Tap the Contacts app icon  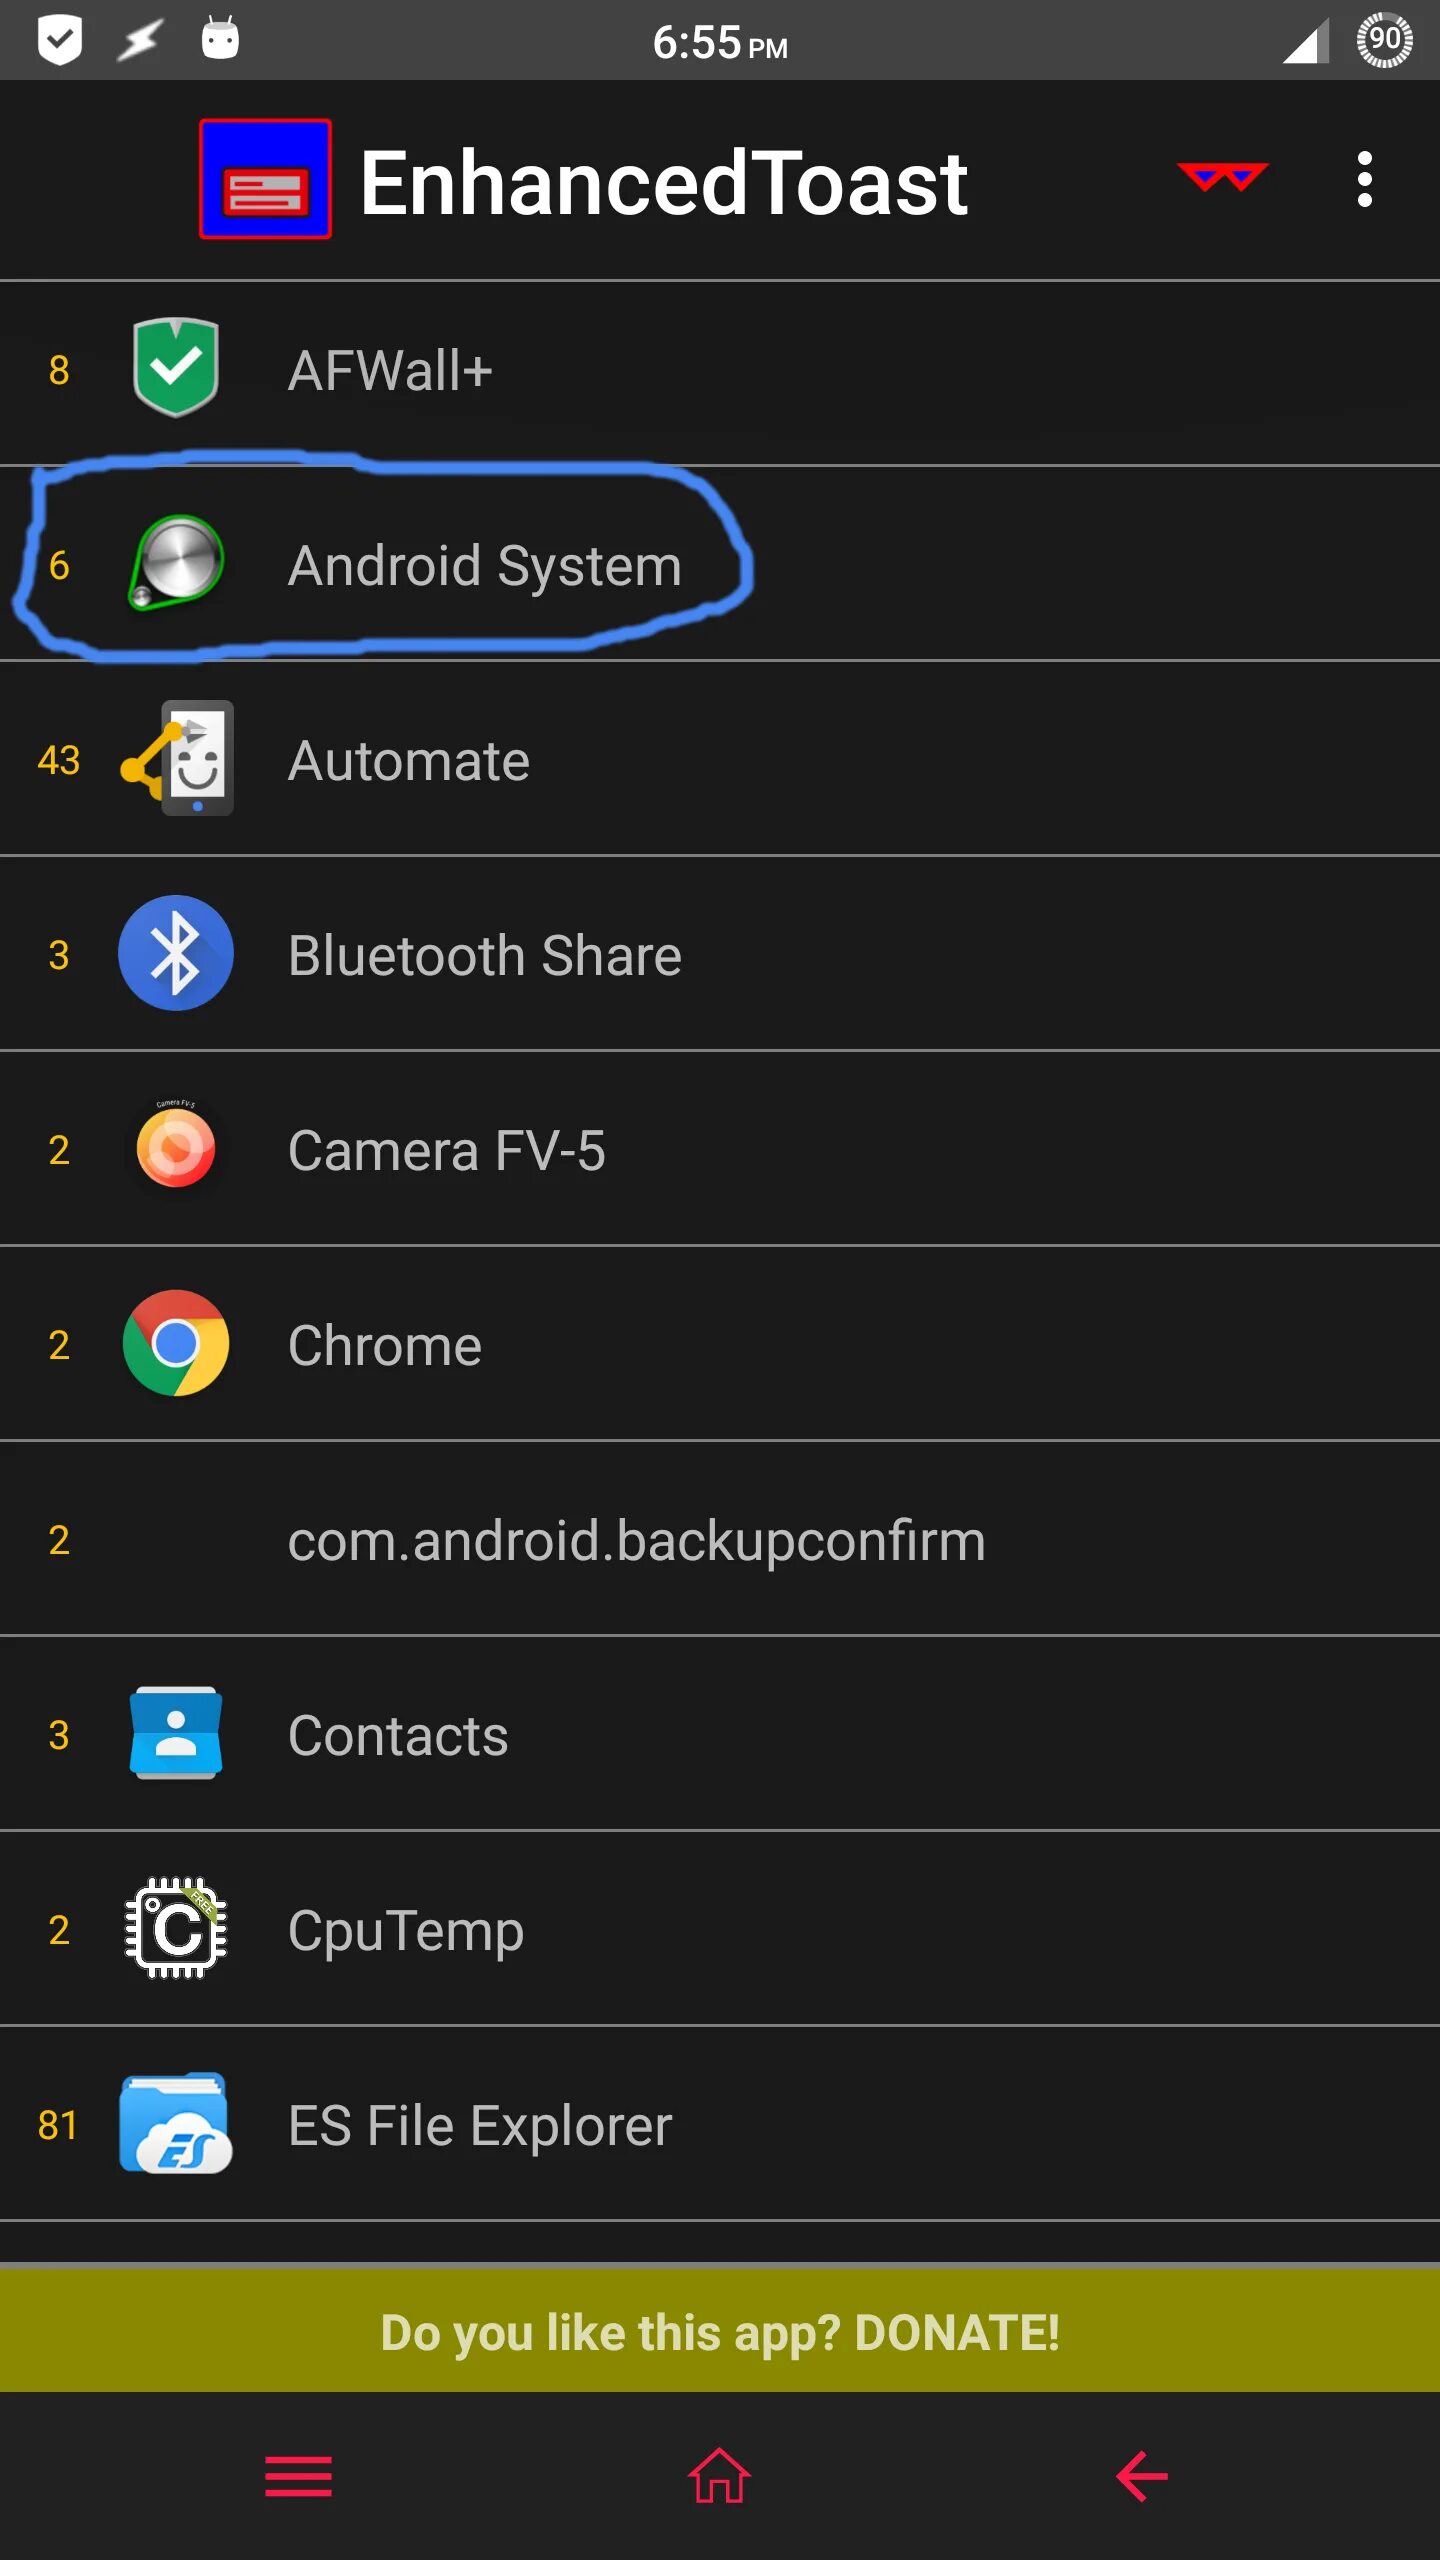pos(176,1733)
